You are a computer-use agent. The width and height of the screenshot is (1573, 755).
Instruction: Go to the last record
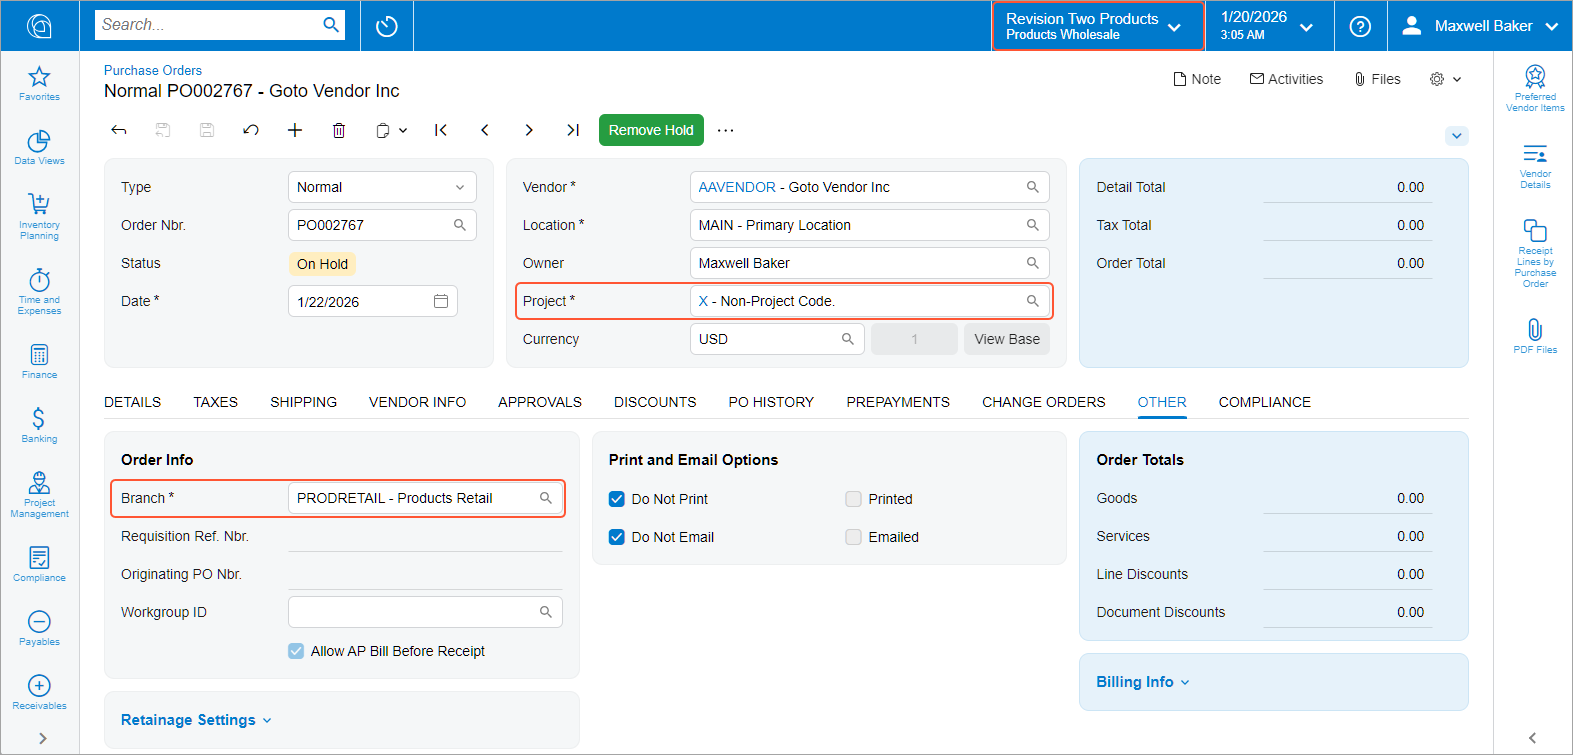click(x=573, y=130)
